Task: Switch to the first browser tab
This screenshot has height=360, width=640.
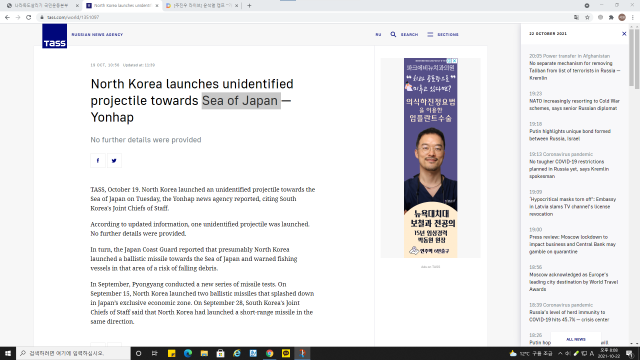Action: [x=41, y=6]
